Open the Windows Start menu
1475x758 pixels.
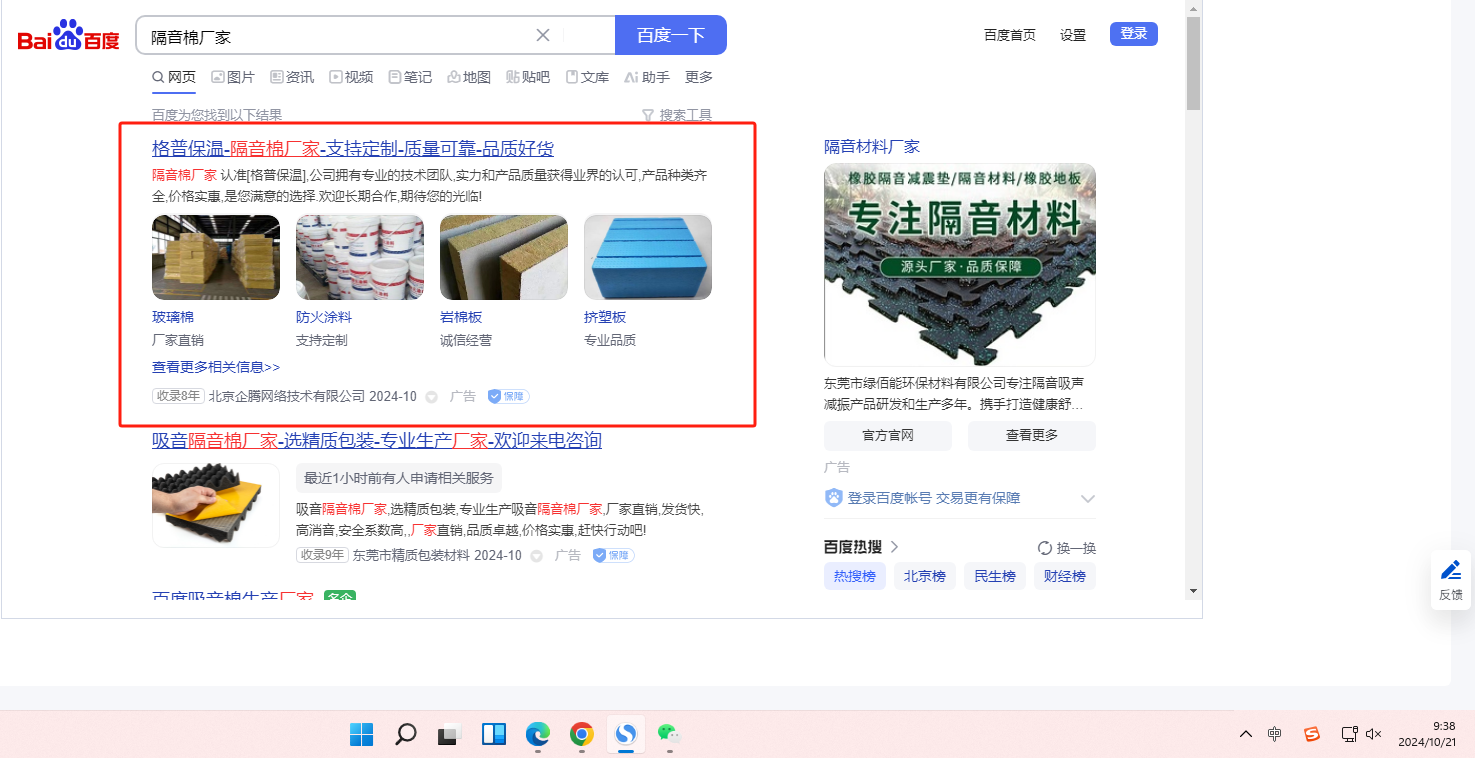361,735
